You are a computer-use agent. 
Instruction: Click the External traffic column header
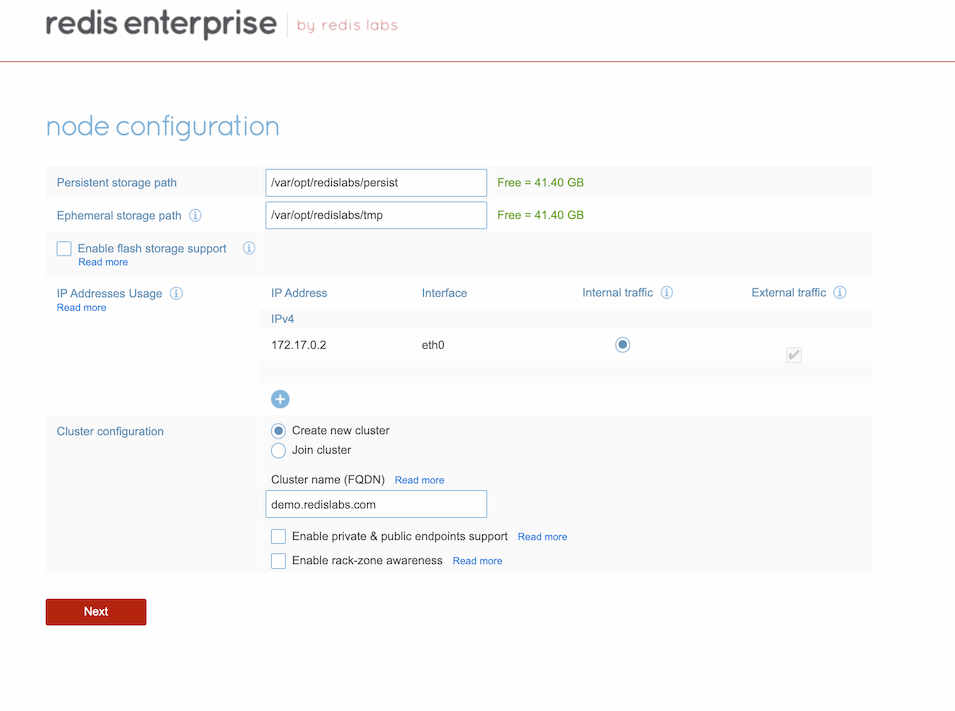click(789, 292)
